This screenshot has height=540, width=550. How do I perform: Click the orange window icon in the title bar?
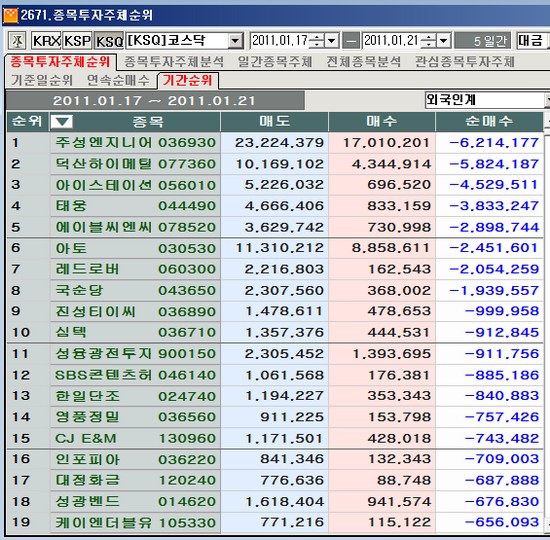pyautogui.click(x=10, y=15)
